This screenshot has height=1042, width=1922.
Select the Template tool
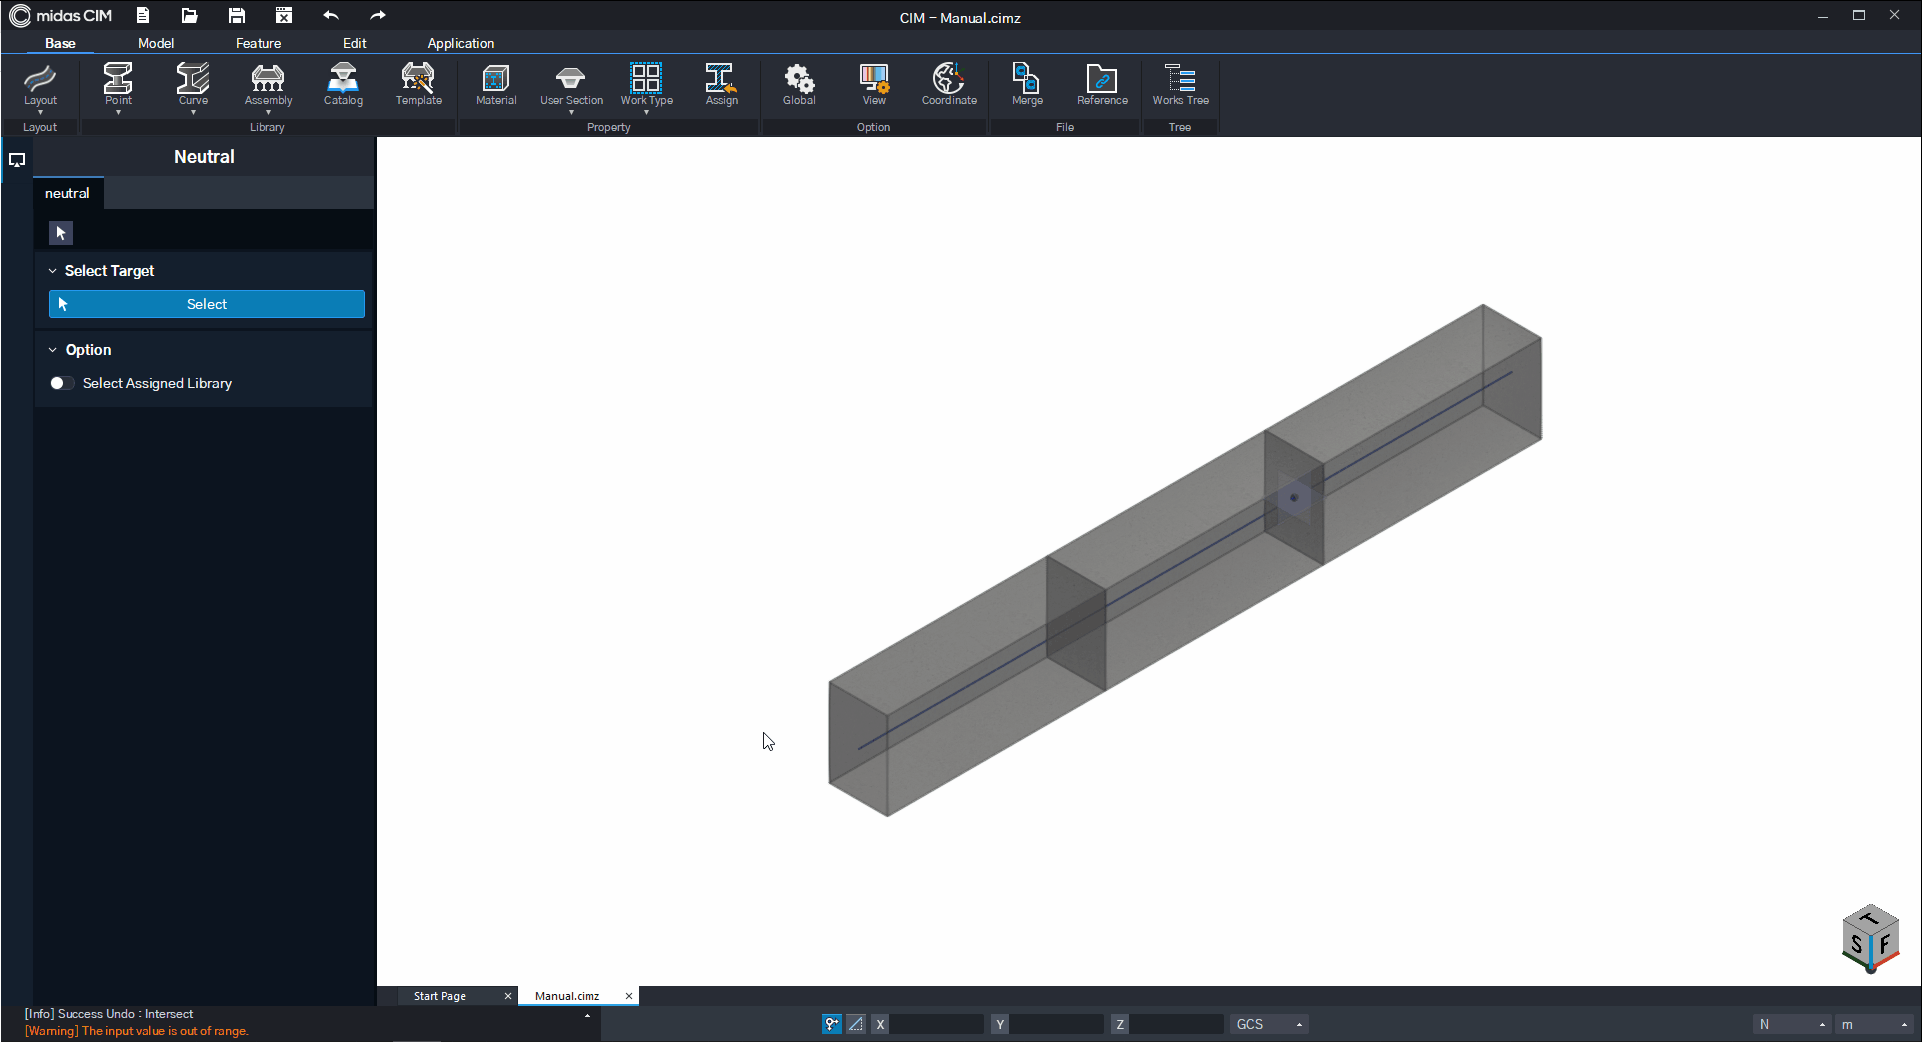[x=418, y=85]
